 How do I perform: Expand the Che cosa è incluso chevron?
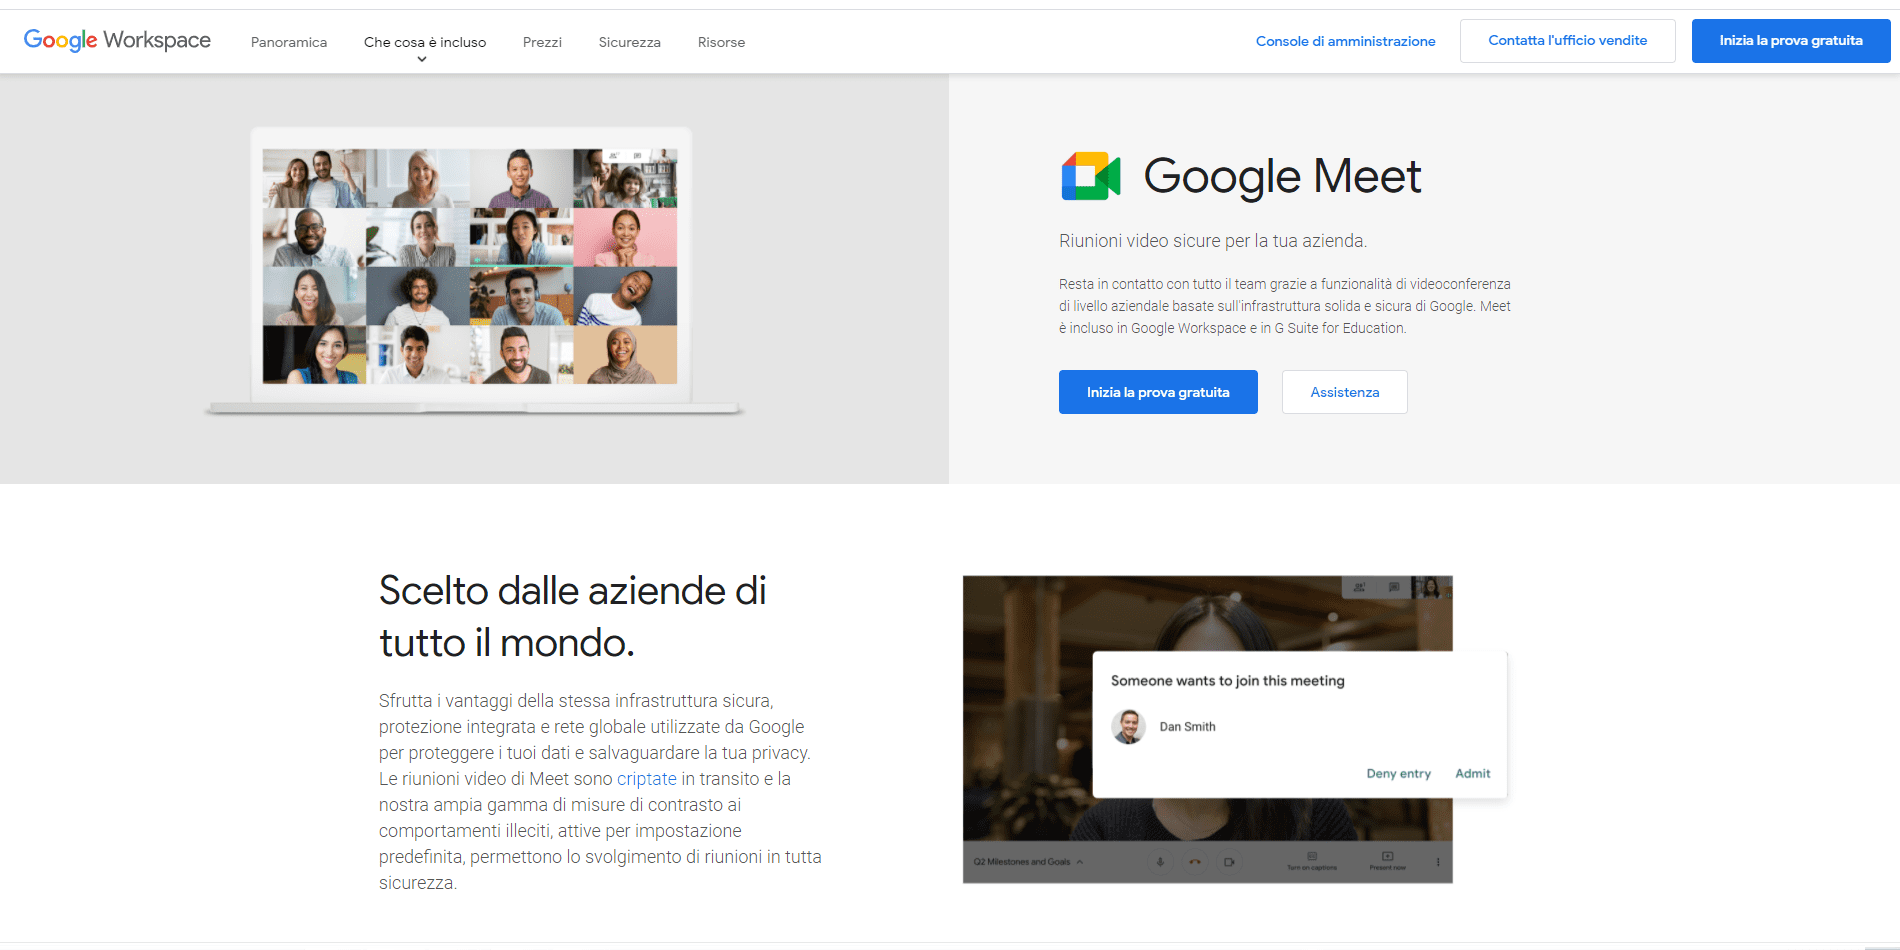pyautogui.click(x=423, y=58)
